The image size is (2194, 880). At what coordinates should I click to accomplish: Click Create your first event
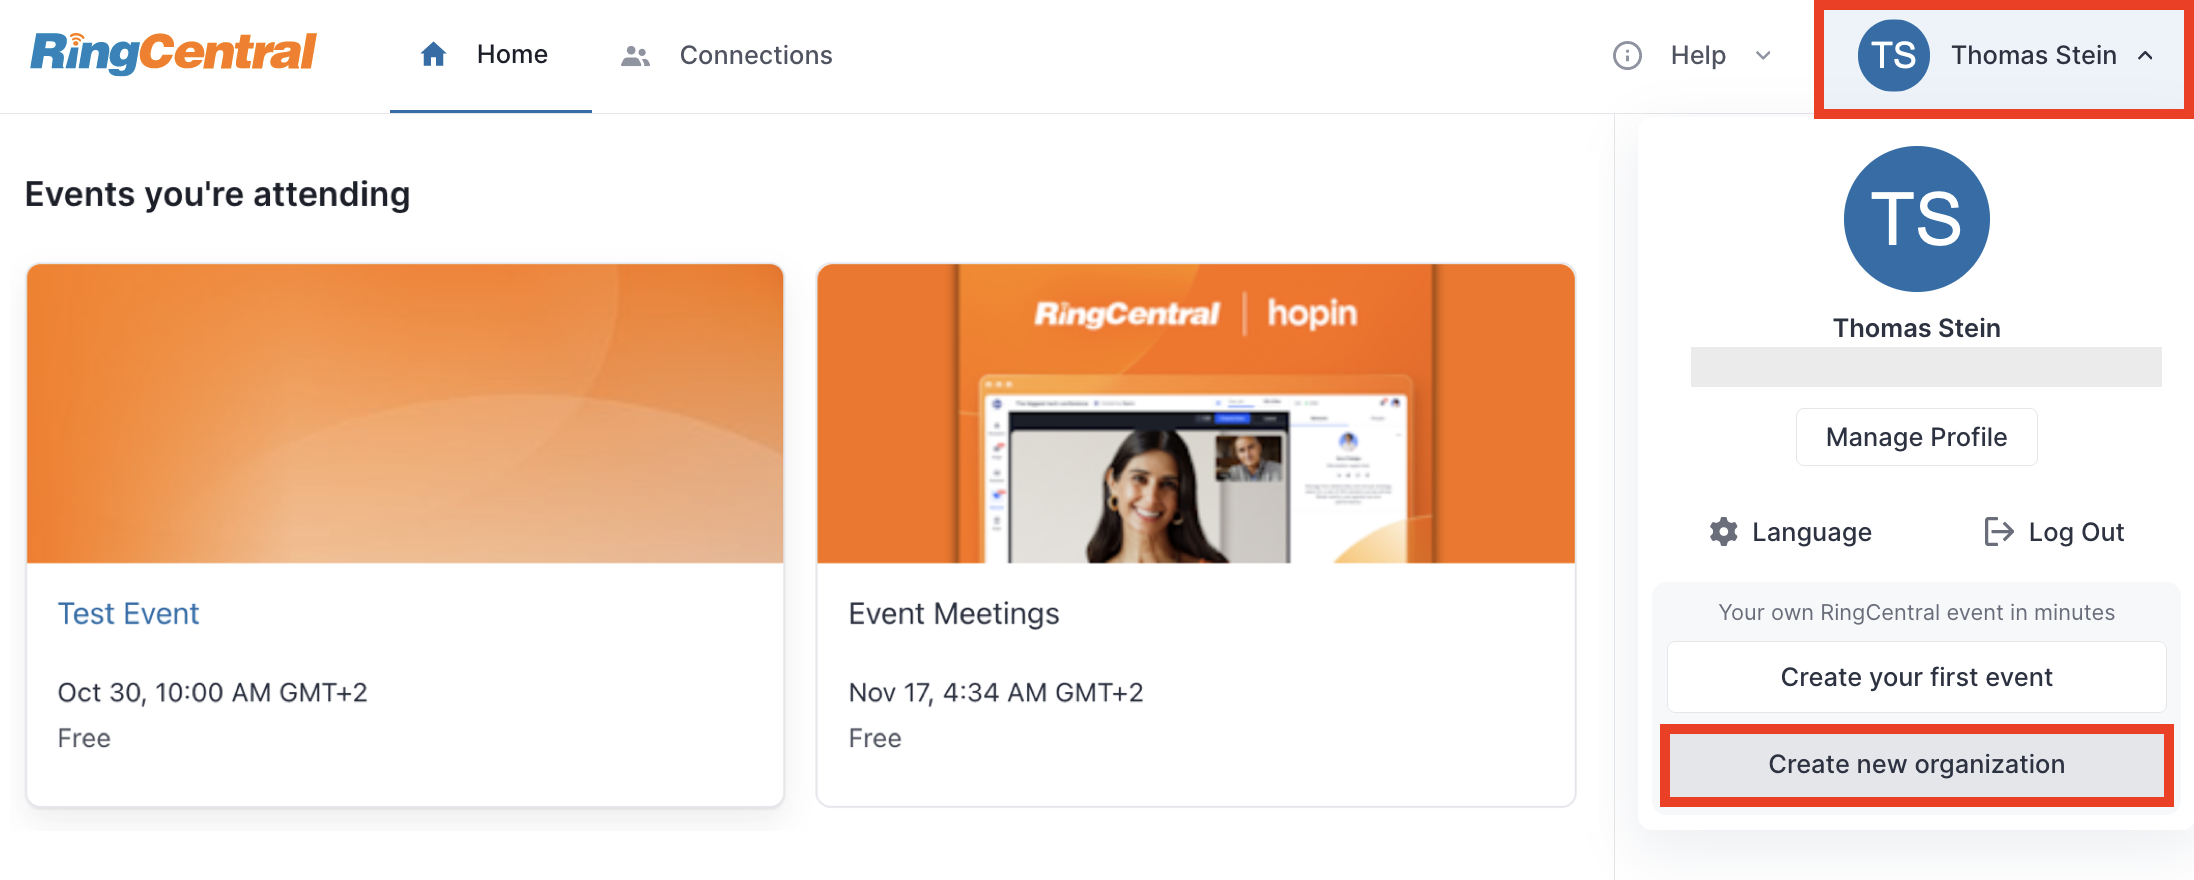1916,677
